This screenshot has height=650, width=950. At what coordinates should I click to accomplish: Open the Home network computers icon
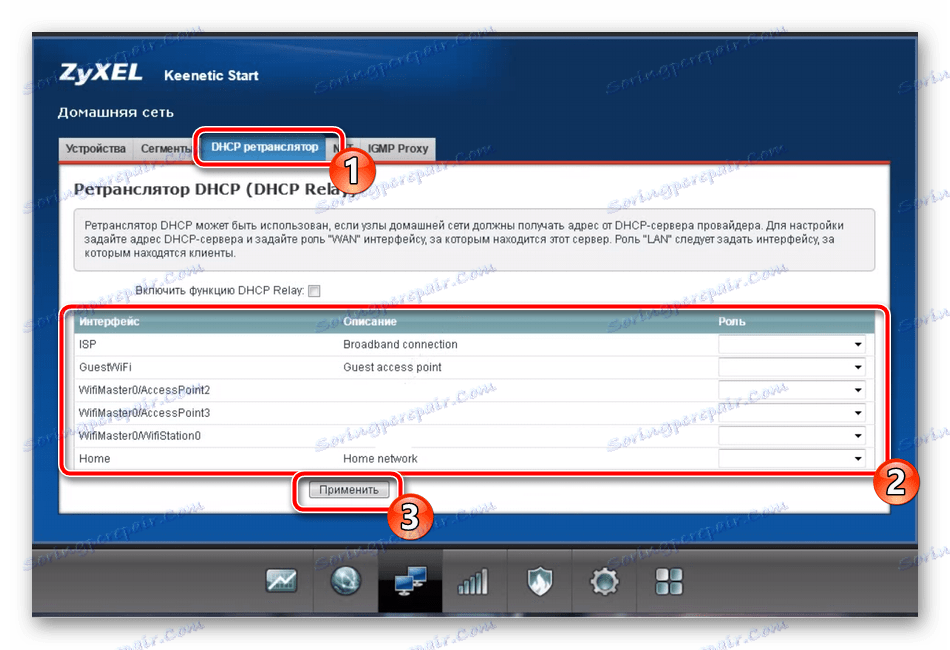(410, 581)
